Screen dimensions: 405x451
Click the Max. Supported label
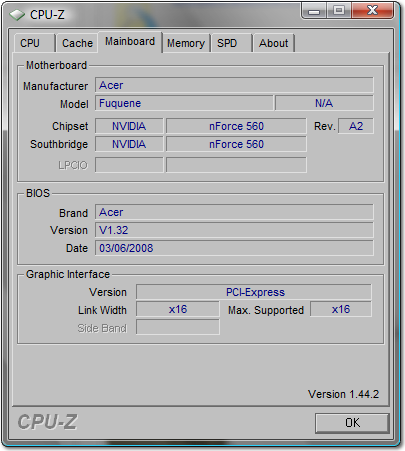[x=266, y=310]
